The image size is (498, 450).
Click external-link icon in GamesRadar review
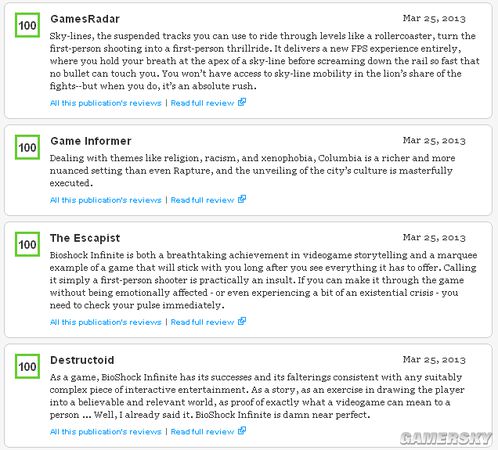click(242, 102)
